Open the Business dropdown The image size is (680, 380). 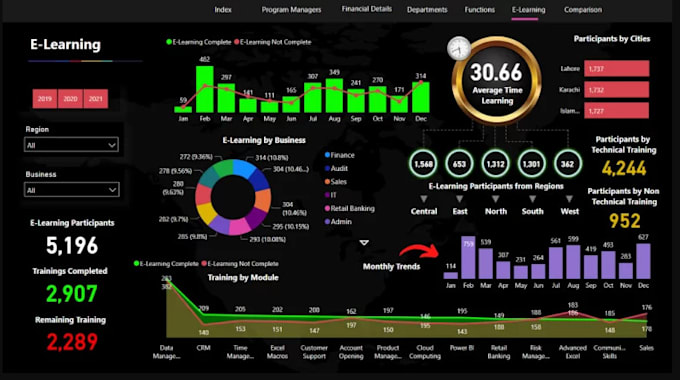point(72,190)
